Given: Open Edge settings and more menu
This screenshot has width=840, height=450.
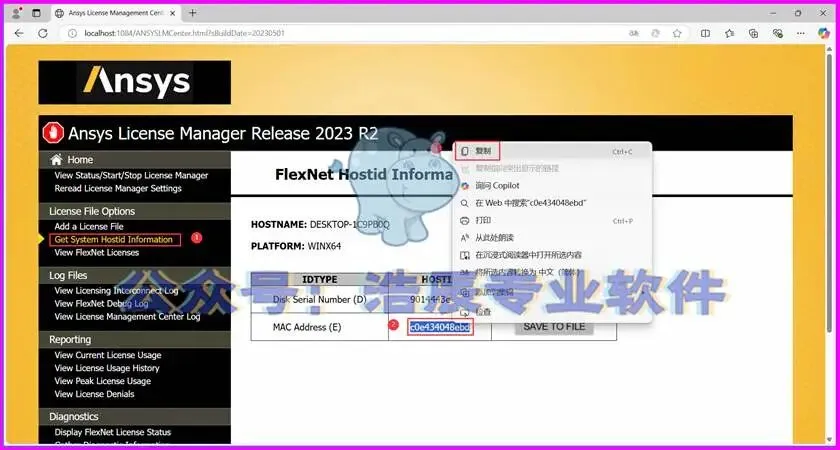Looking at the screenshot, I should pyautogui.click(x=801, y=33).
